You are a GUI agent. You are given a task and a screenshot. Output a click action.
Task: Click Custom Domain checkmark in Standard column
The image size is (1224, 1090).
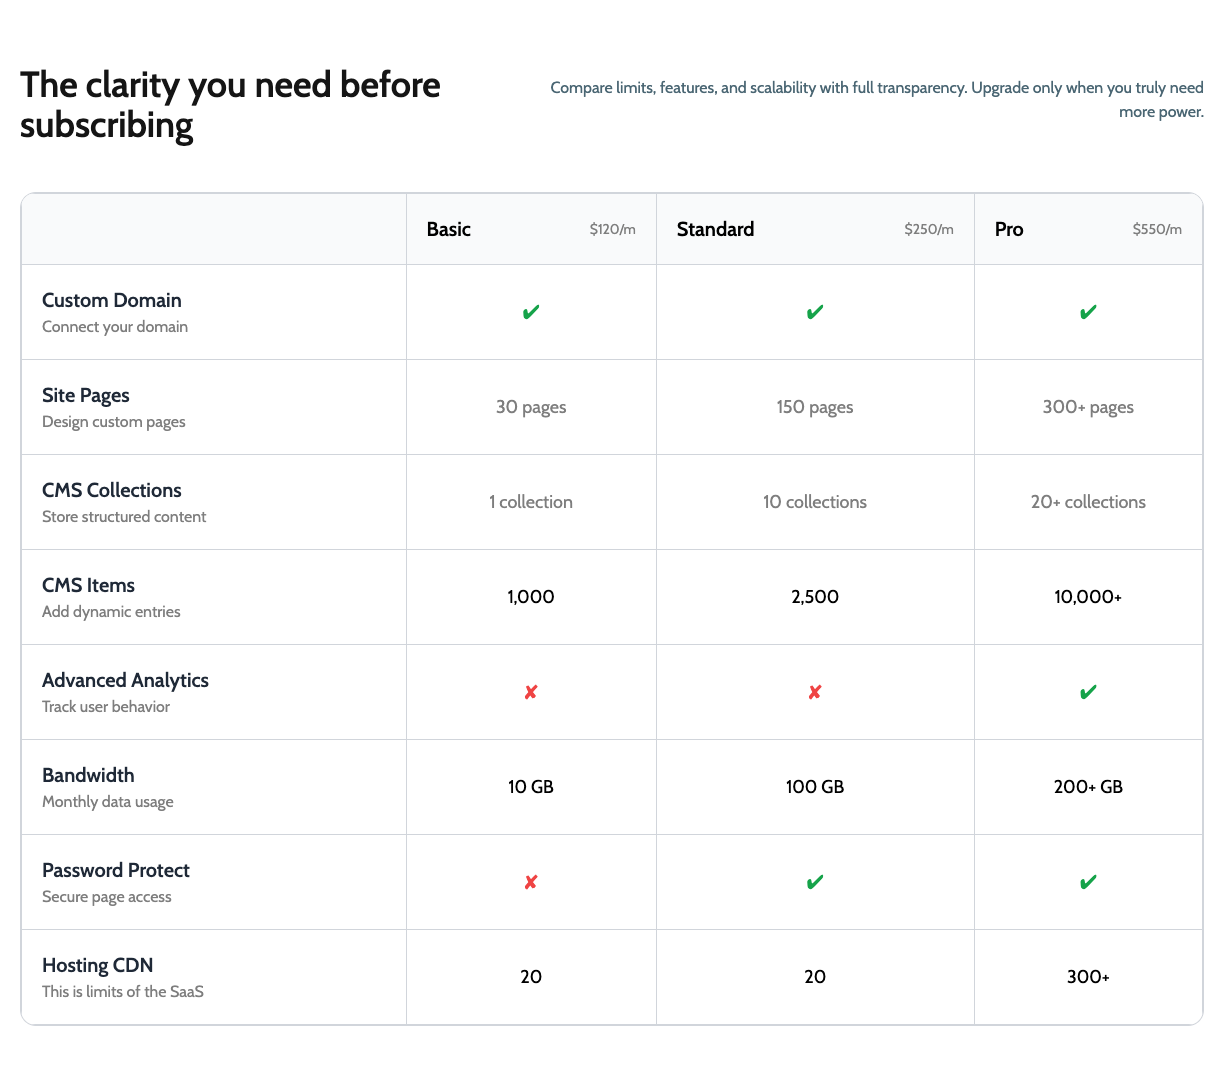click(x=815, y=312)
